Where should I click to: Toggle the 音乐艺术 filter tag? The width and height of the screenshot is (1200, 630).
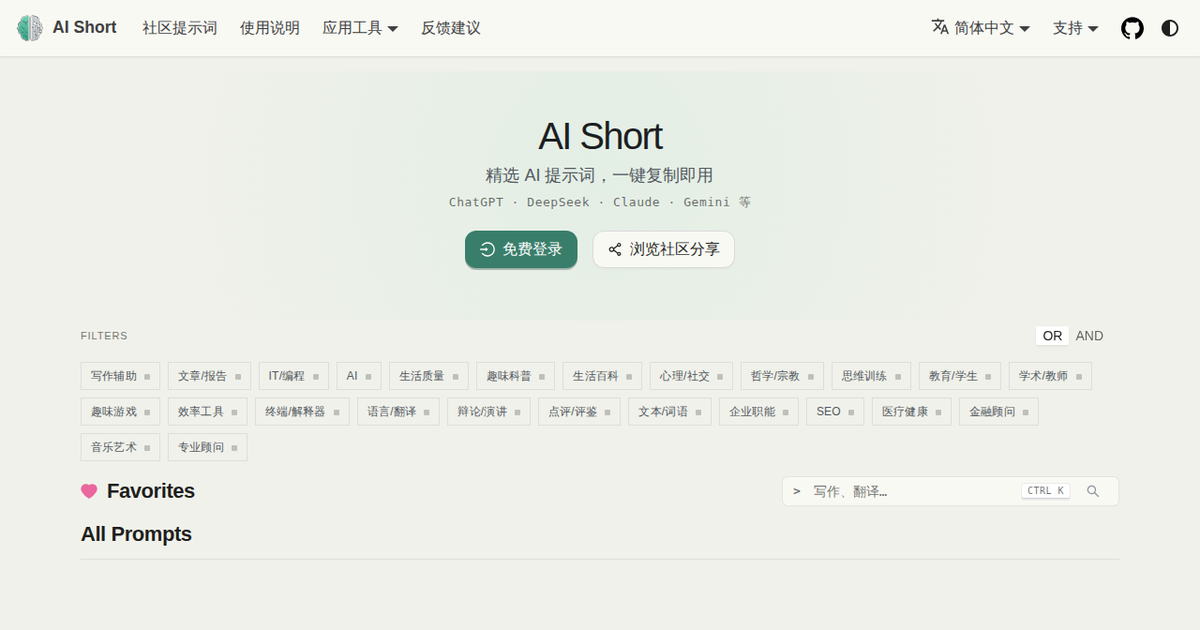[x=120, y=447]
